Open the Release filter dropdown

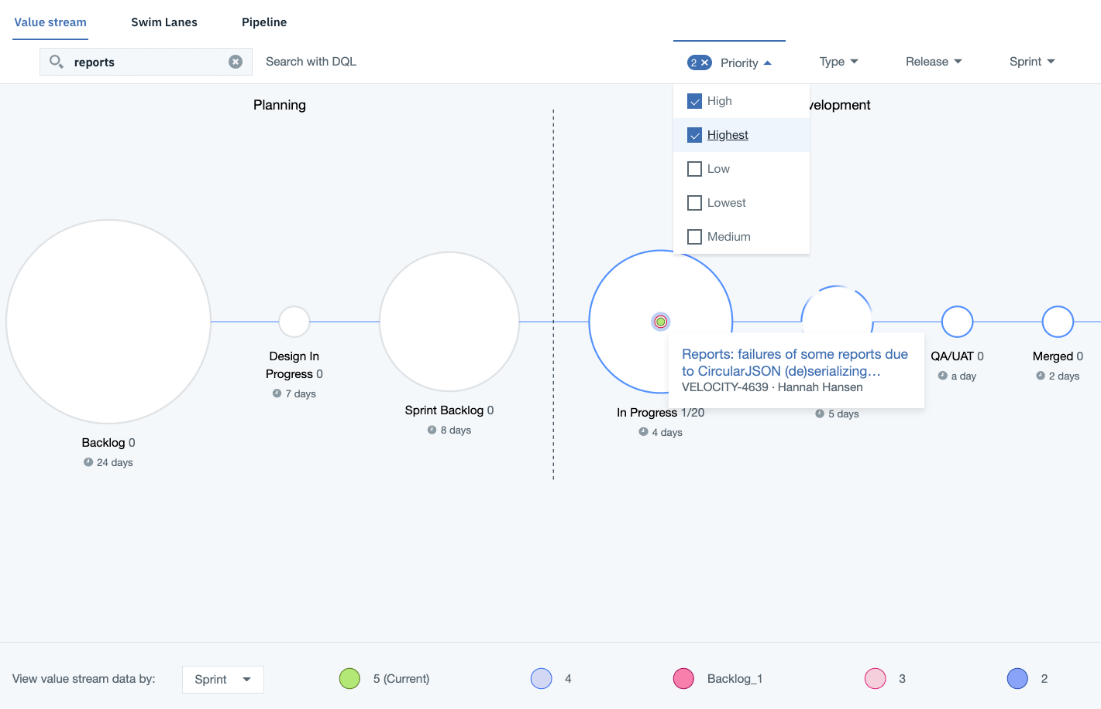click(x=932, y=61)
